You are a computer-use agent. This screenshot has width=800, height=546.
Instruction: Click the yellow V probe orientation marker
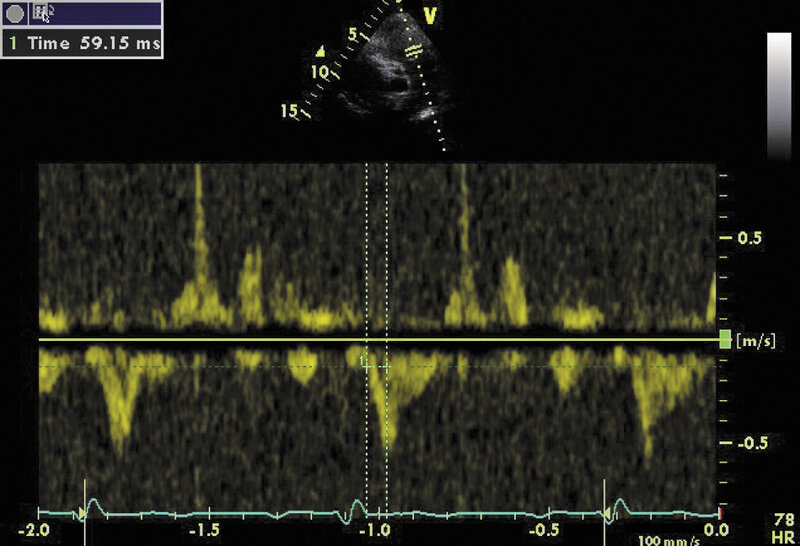[431, 16]
